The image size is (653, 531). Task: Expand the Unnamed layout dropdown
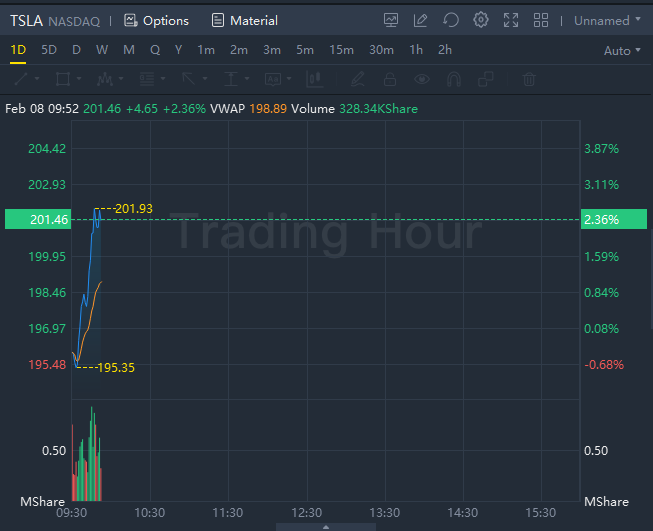click(607, 20)
